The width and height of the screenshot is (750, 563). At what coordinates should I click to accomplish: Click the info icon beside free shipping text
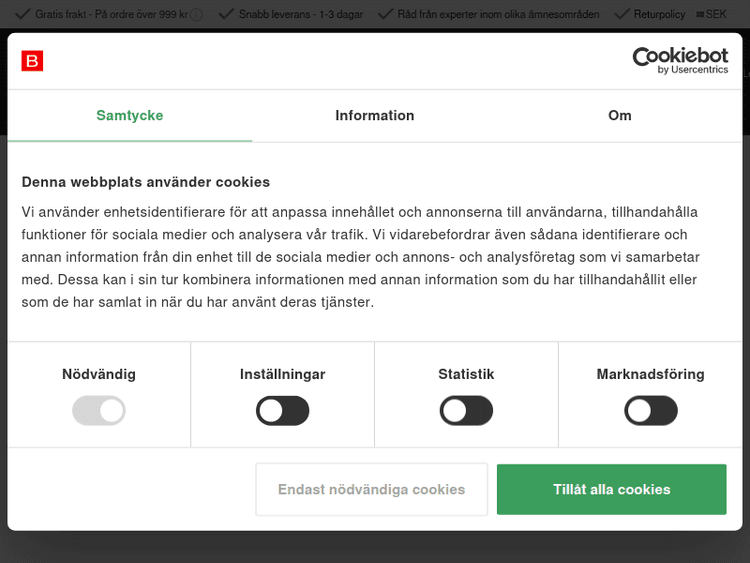pos(197,15)
